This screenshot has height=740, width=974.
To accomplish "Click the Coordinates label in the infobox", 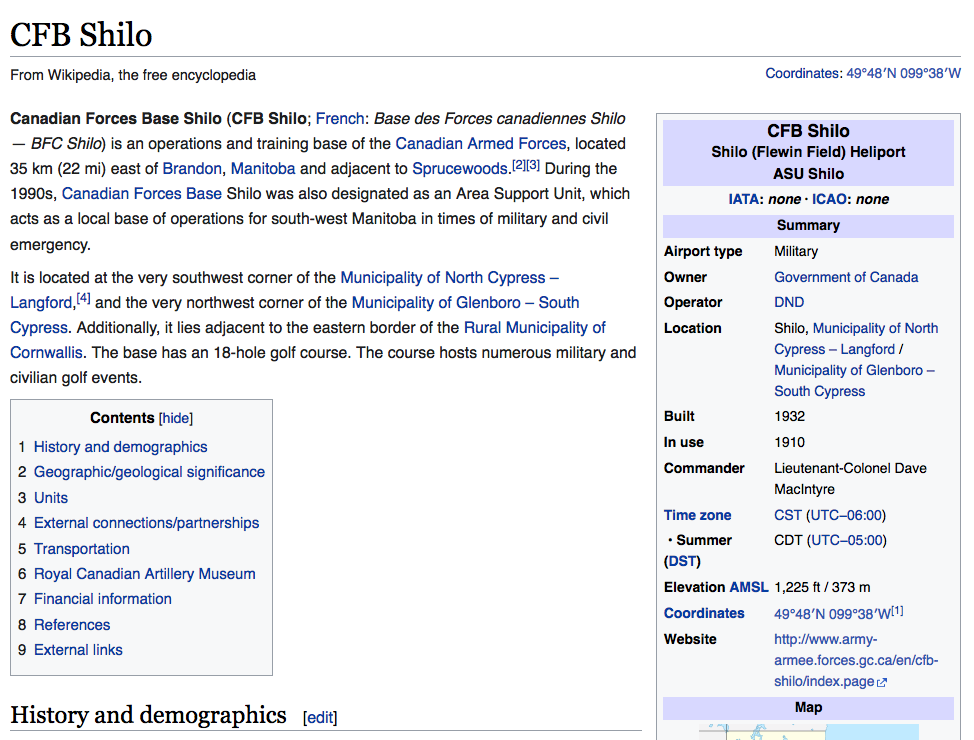I will coord(704,613).
